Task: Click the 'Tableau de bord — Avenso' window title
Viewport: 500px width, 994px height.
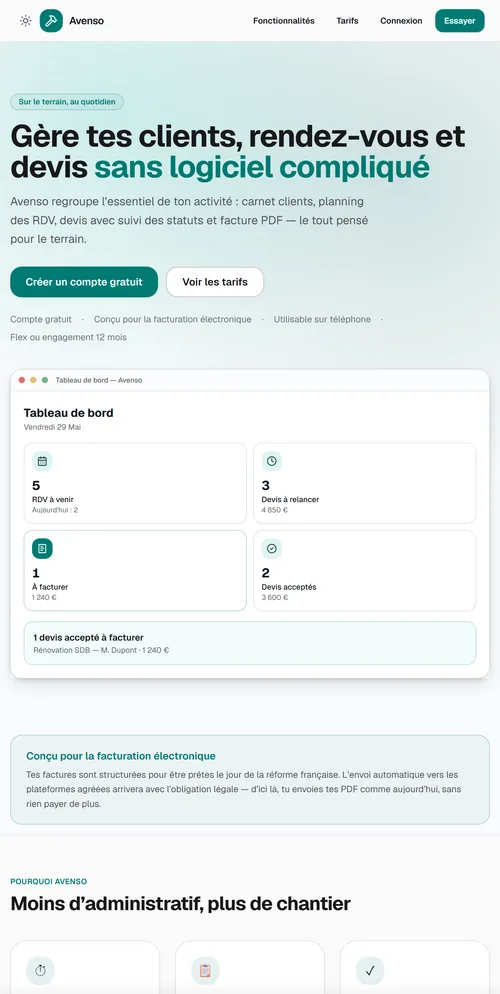Action: click(x=99, y=380)
